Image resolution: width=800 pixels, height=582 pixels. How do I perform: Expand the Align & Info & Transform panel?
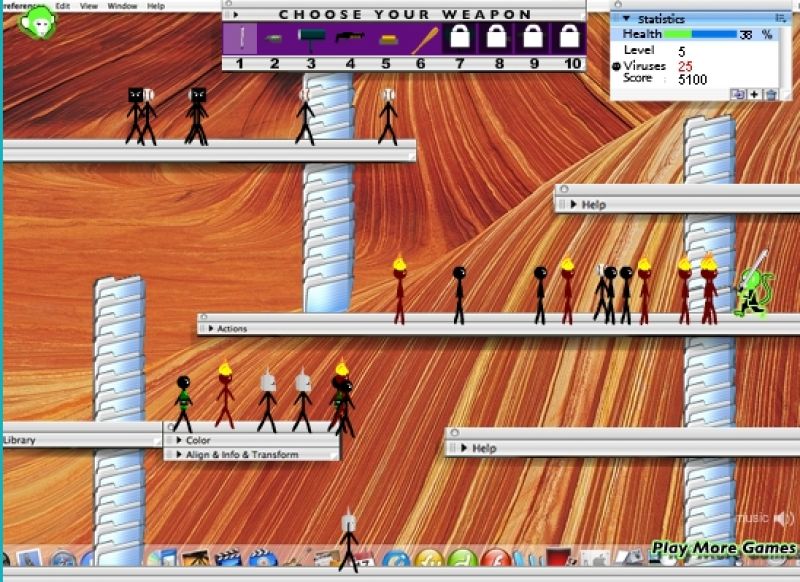[179, 454]
